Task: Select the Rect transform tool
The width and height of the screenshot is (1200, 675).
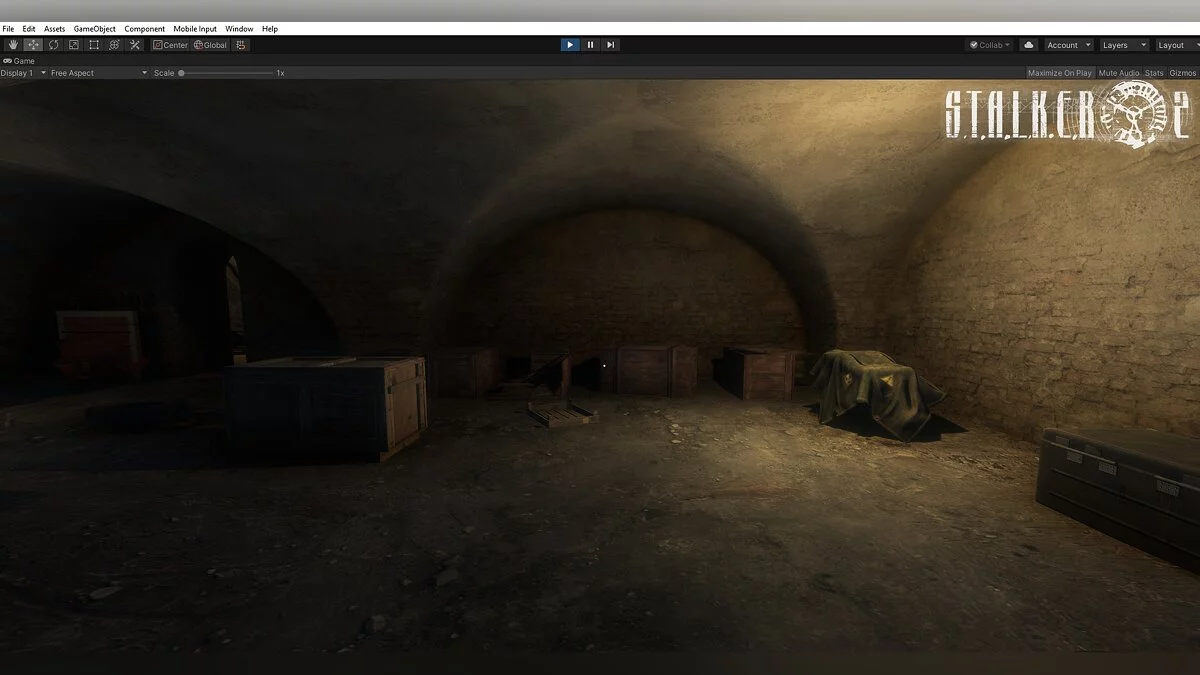Action: tap(94, 45)
